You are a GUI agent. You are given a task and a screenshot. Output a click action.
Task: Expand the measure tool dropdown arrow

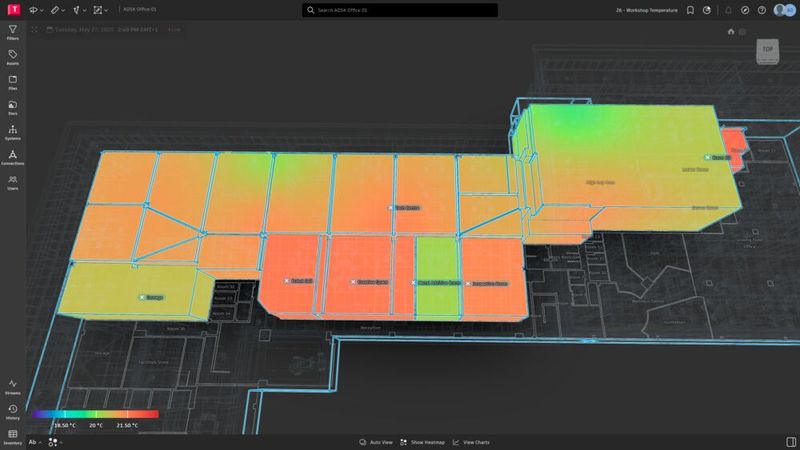click(63, 10)
